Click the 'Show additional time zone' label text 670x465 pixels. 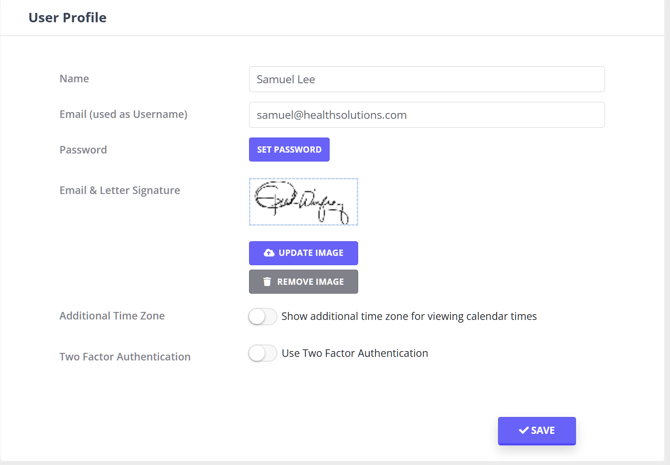pyautogui.click(x=409, y=316)
